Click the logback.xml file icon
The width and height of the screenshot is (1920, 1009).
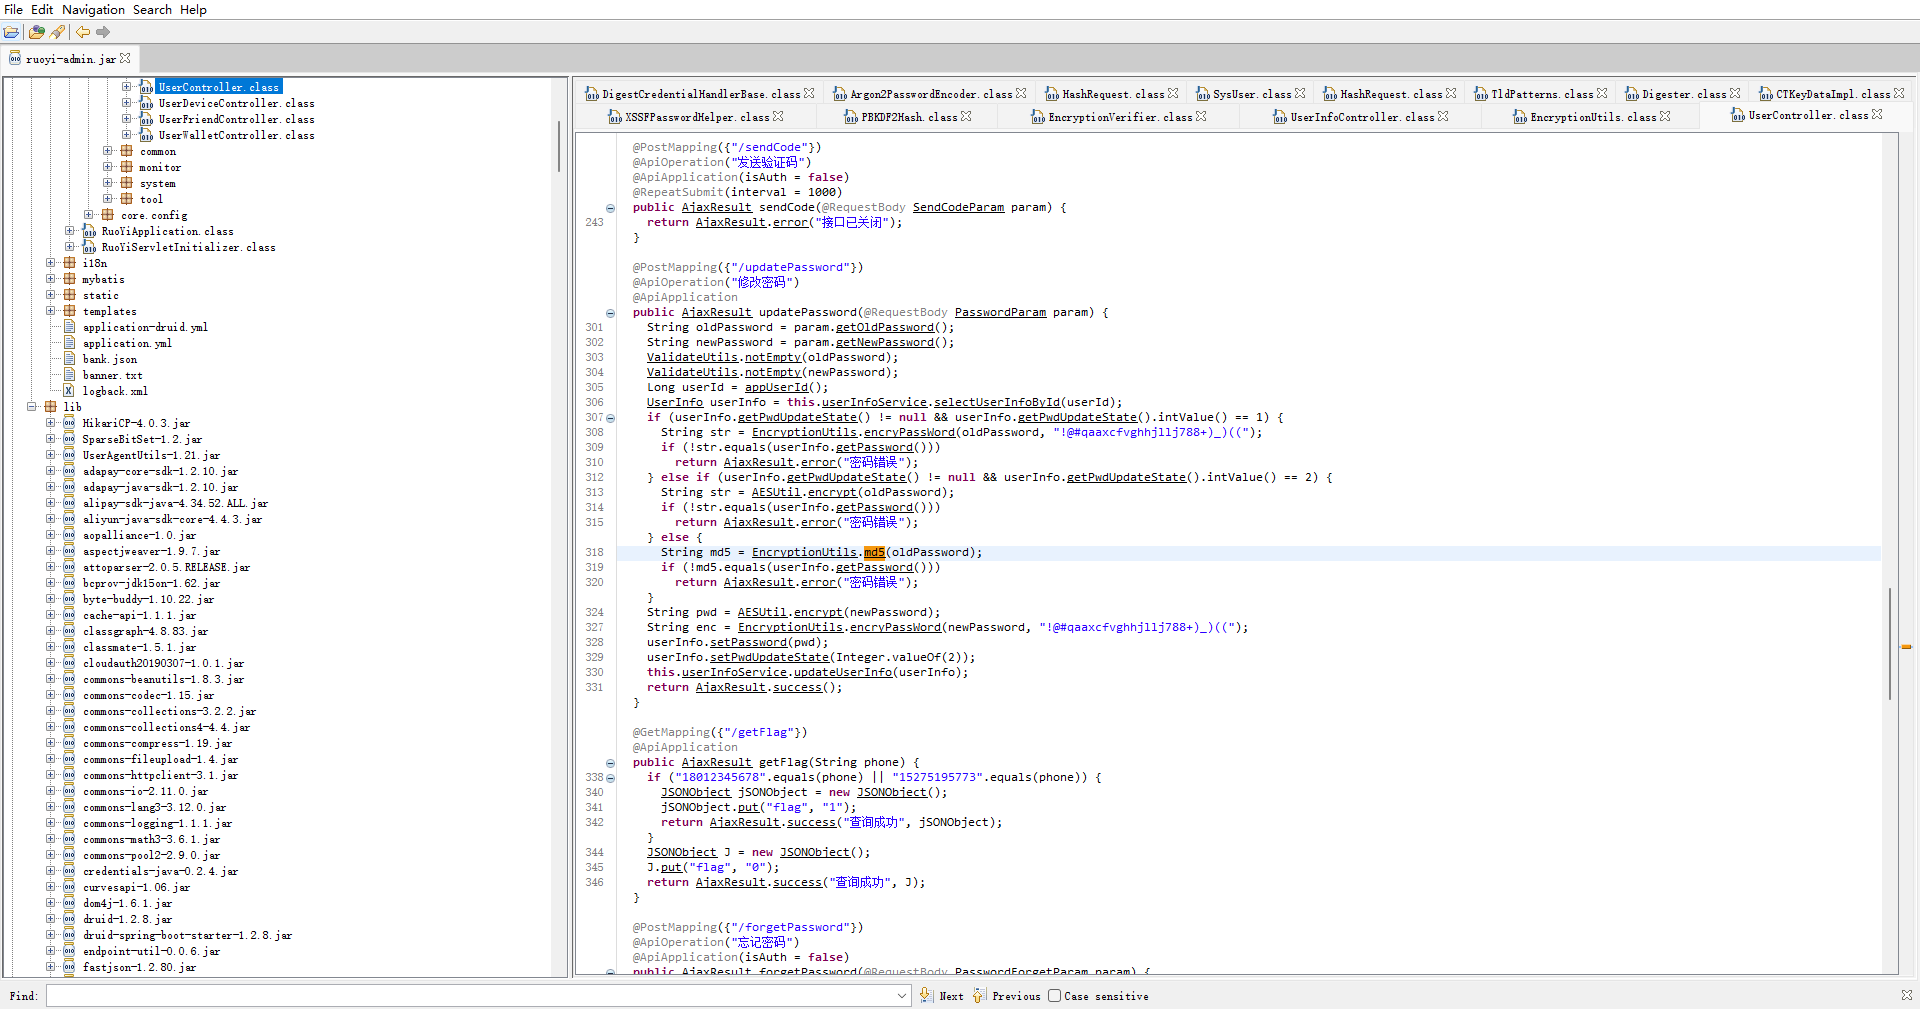[69, 391]
